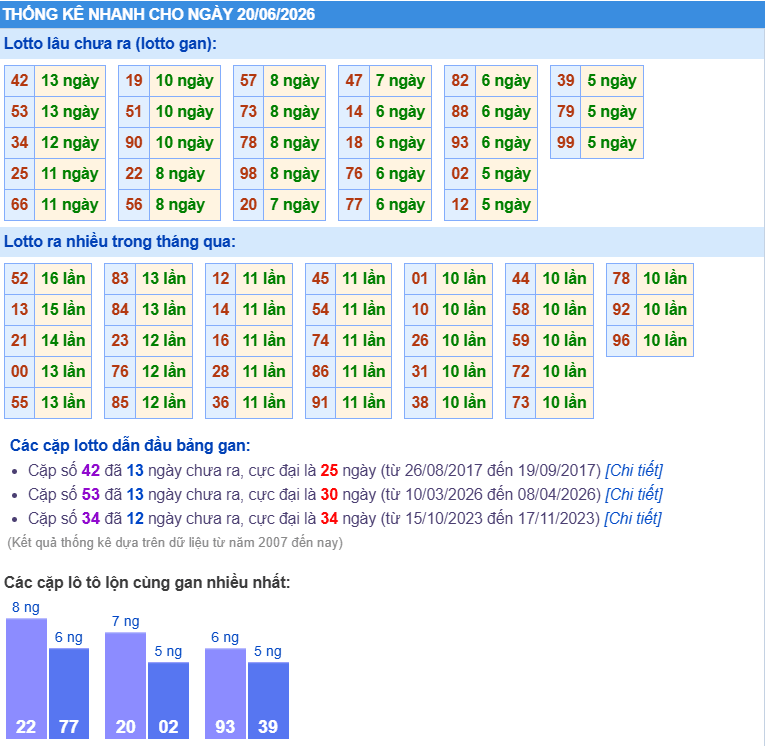Open Chi tiết link for pair 53
The width and height of the screenshot is (769, 746).
[634, 494]
